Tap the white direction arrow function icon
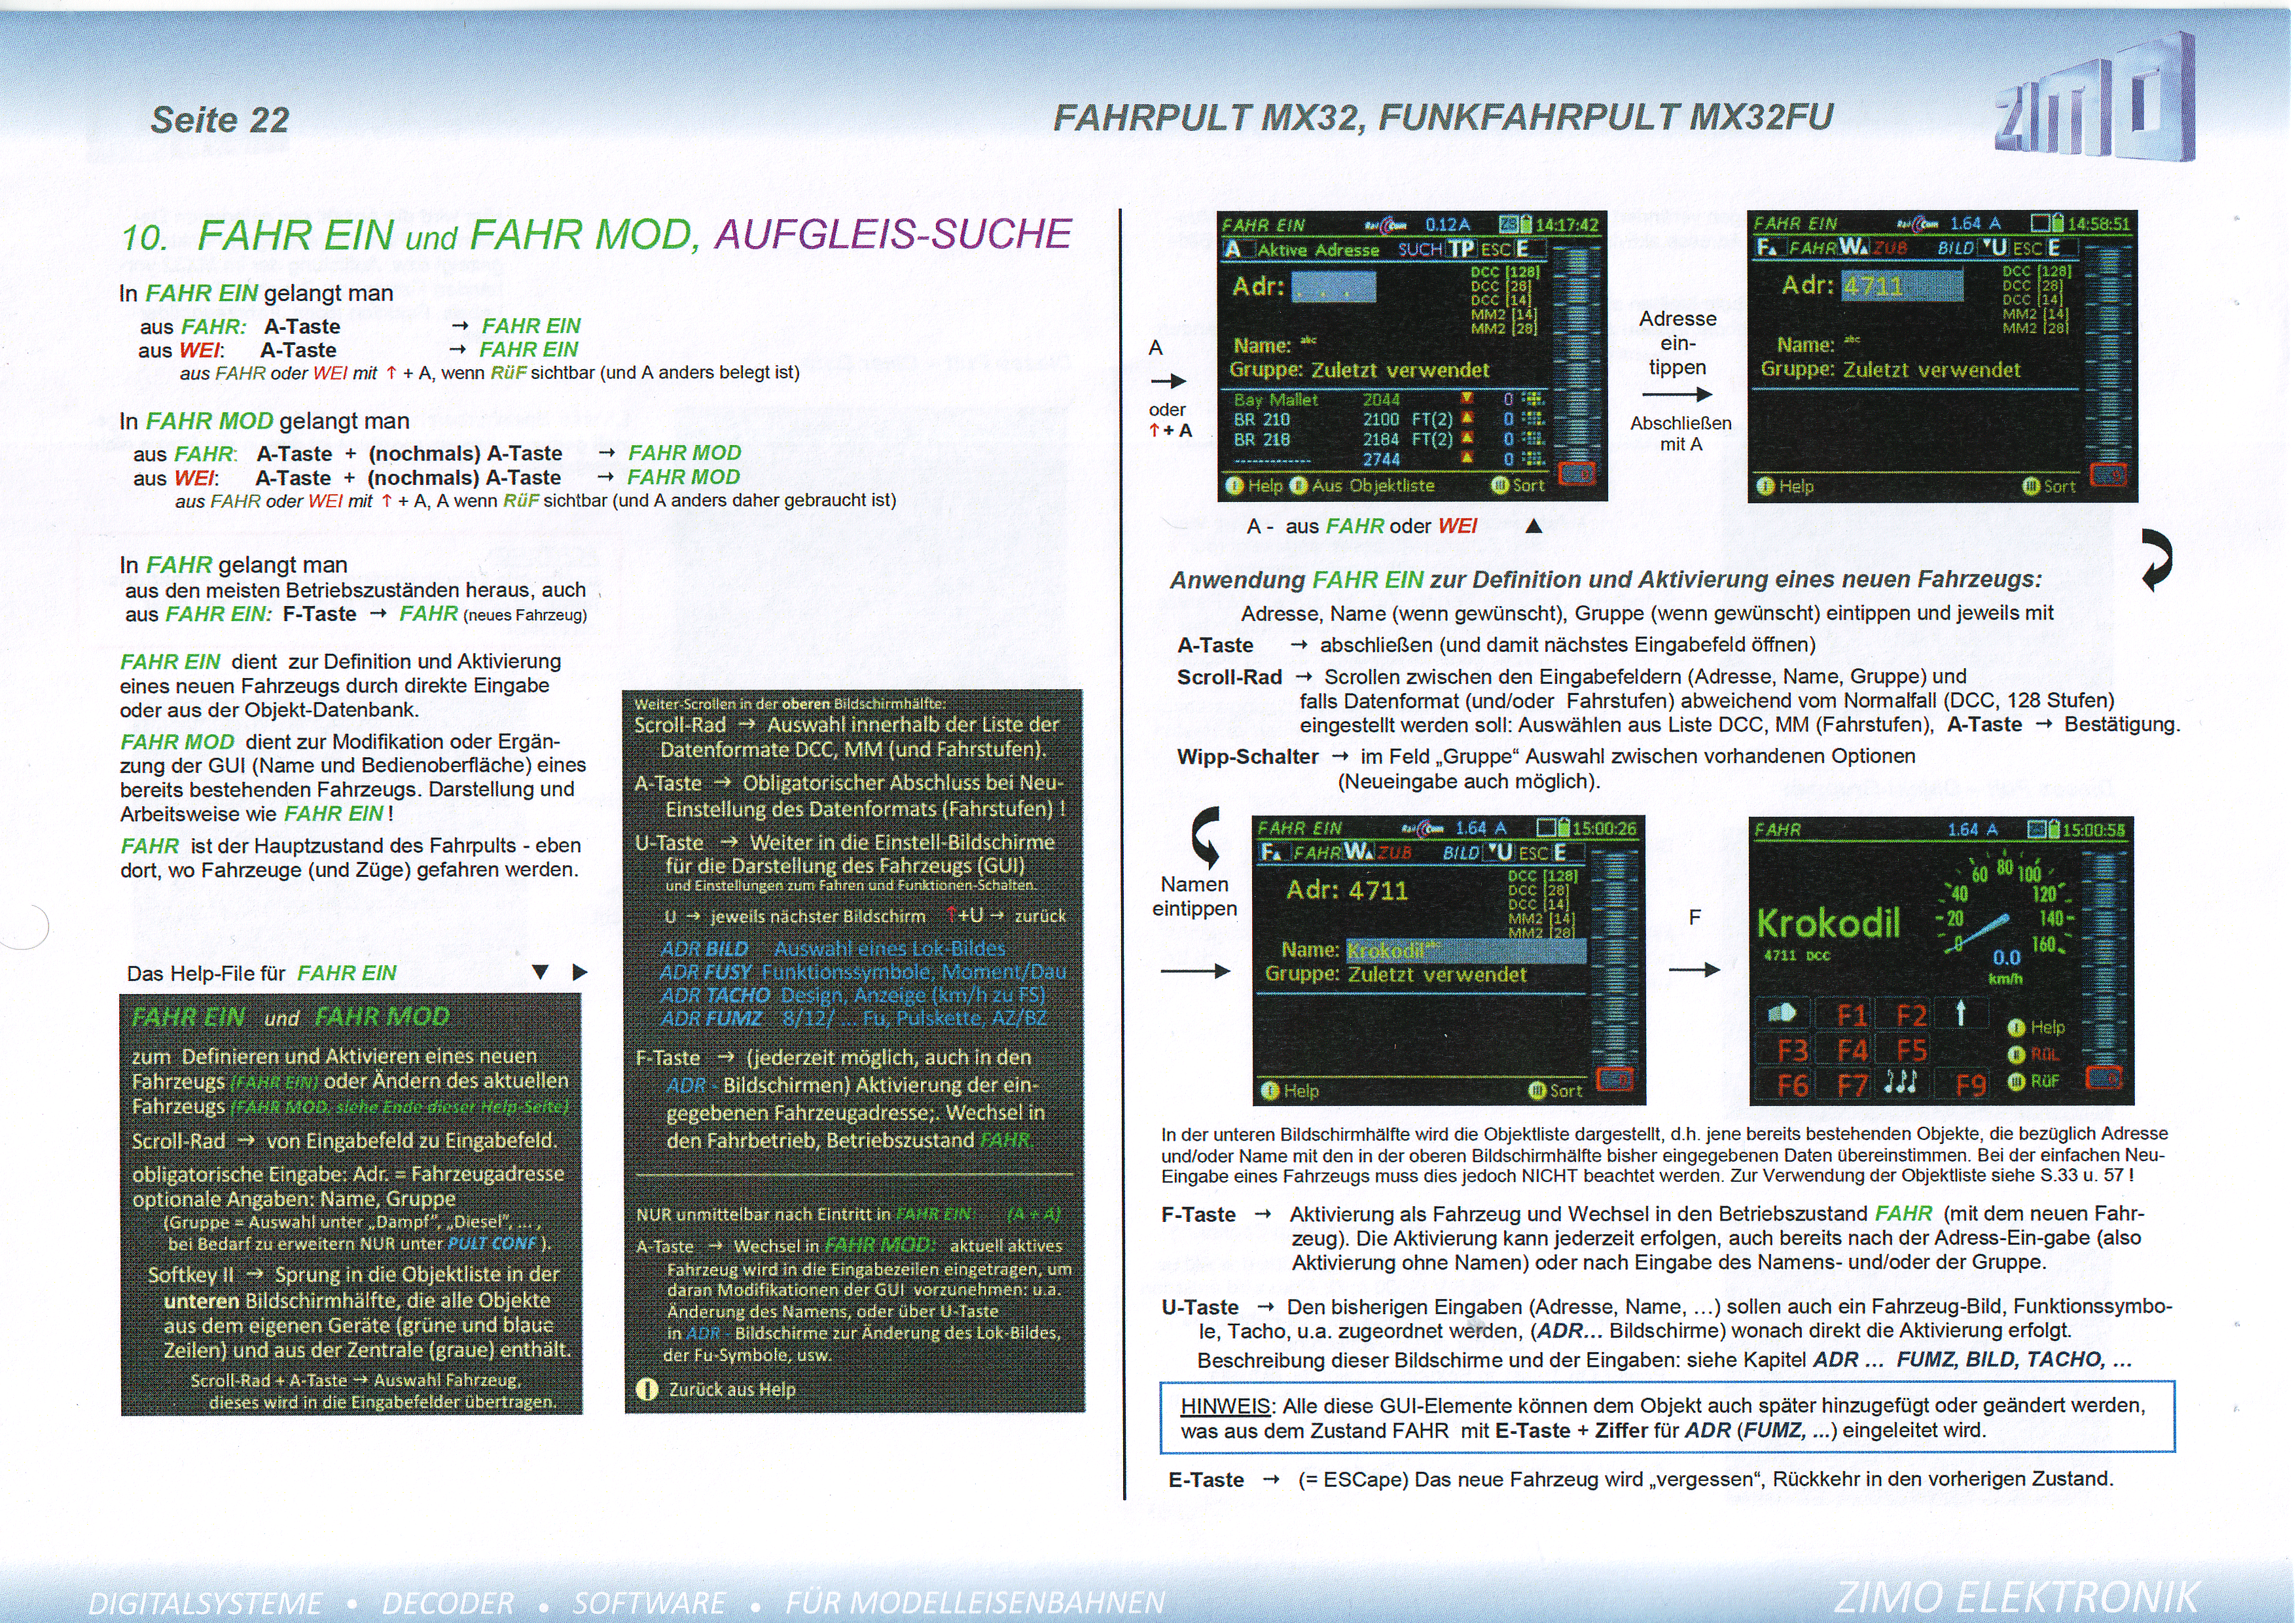 coord(1961,1014)
